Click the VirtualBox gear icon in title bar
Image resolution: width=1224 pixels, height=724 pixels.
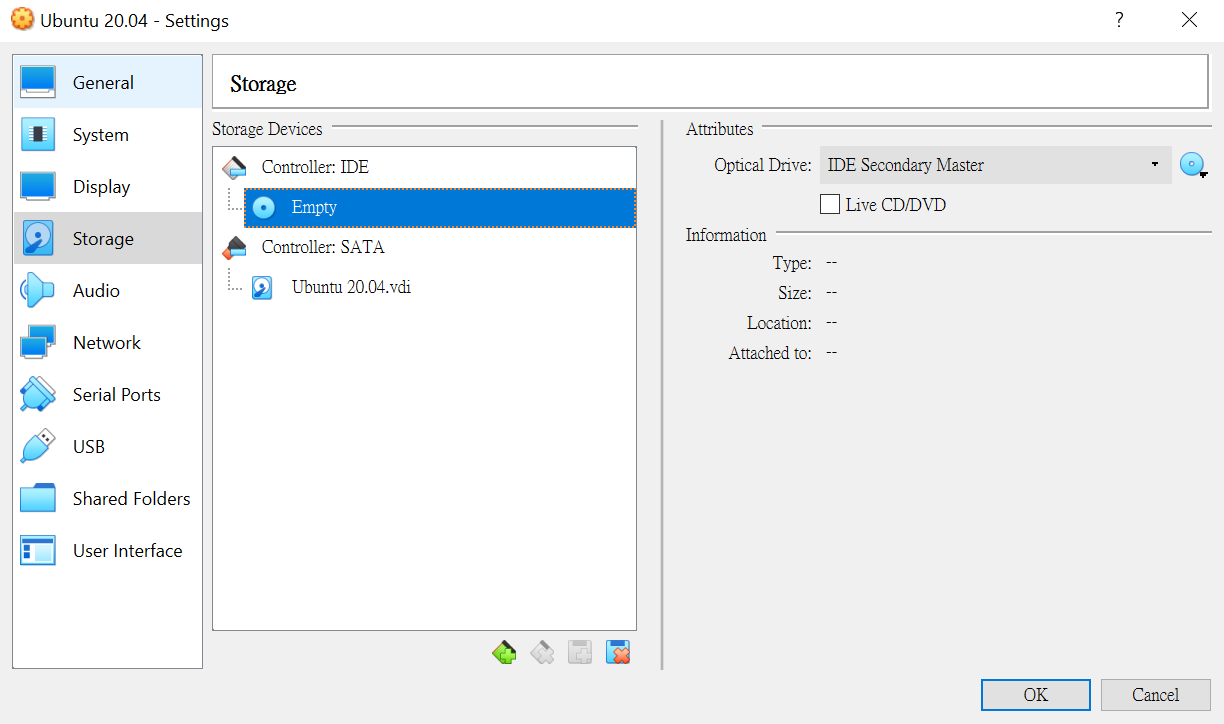point(22,20)
